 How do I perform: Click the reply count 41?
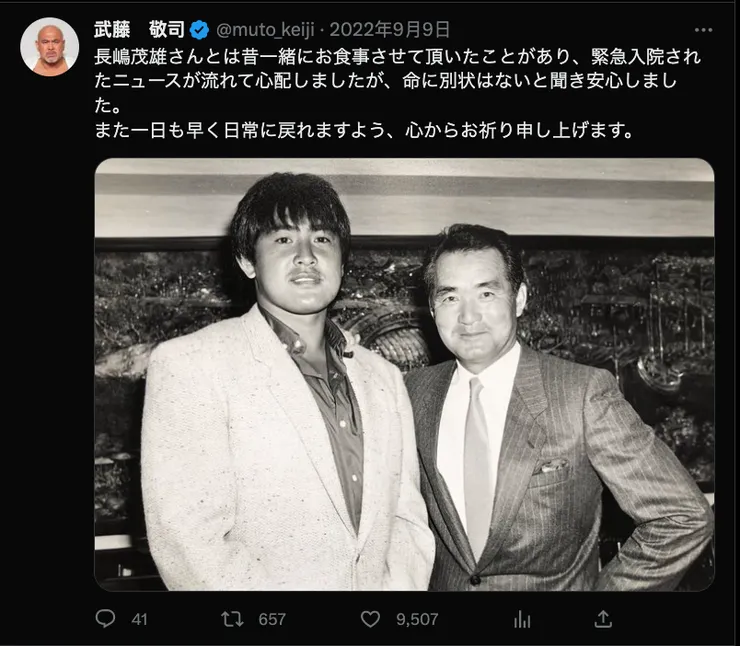click(x=139, y=619)
